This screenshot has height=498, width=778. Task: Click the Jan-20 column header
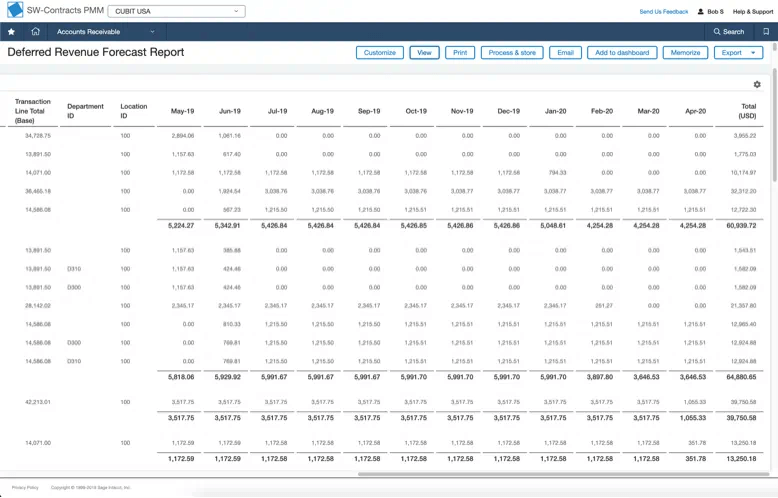click(555, 111)
